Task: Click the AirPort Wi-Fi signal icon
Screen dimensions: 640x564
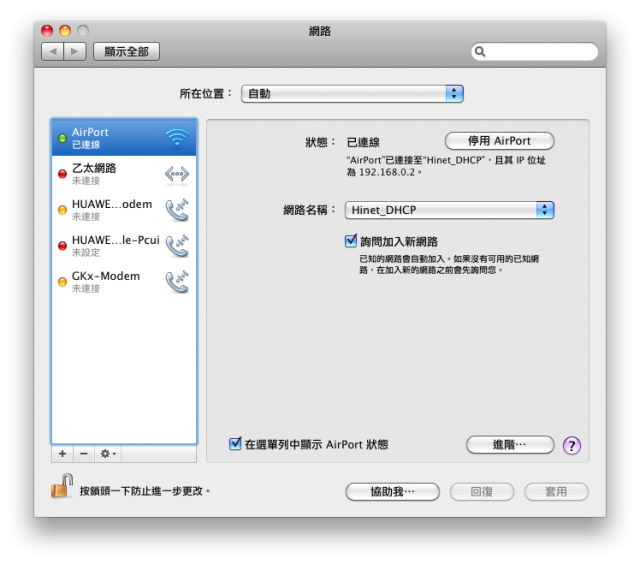Action: coord(177,138)
